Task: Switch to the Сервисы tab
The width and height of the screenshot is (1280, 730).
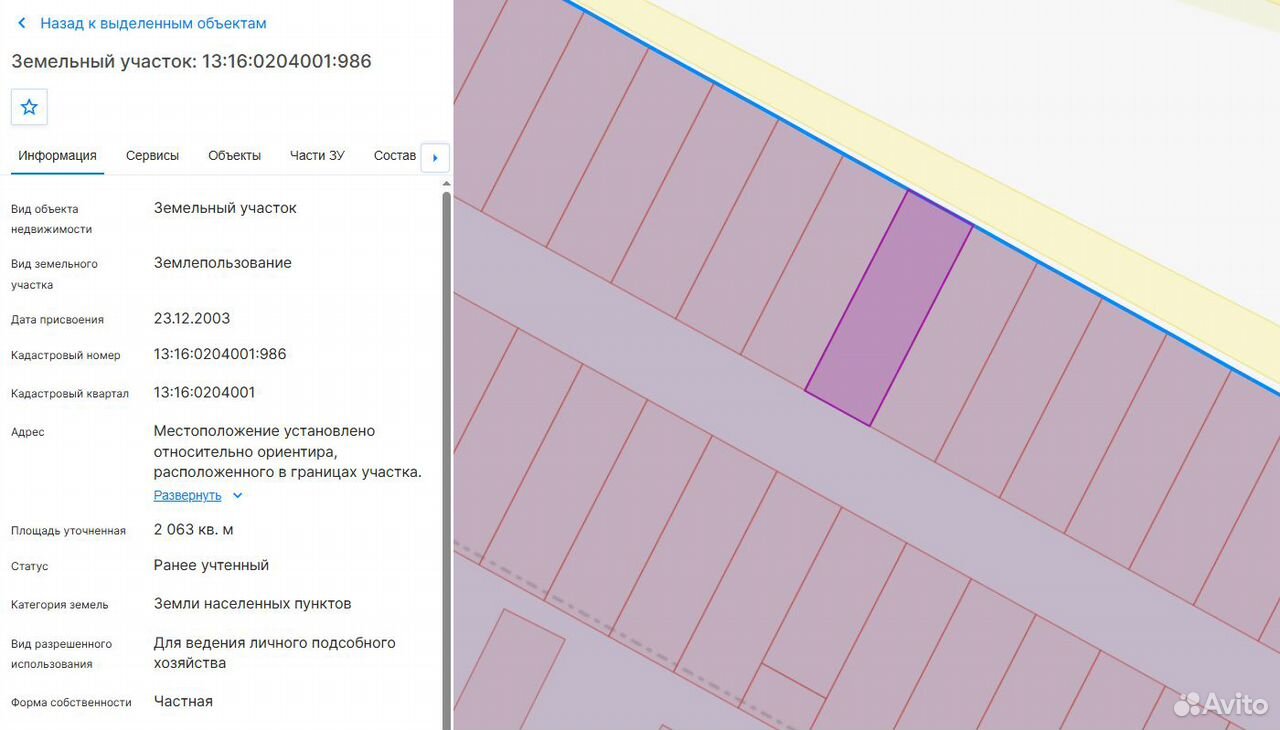Action: coord(152,156)
